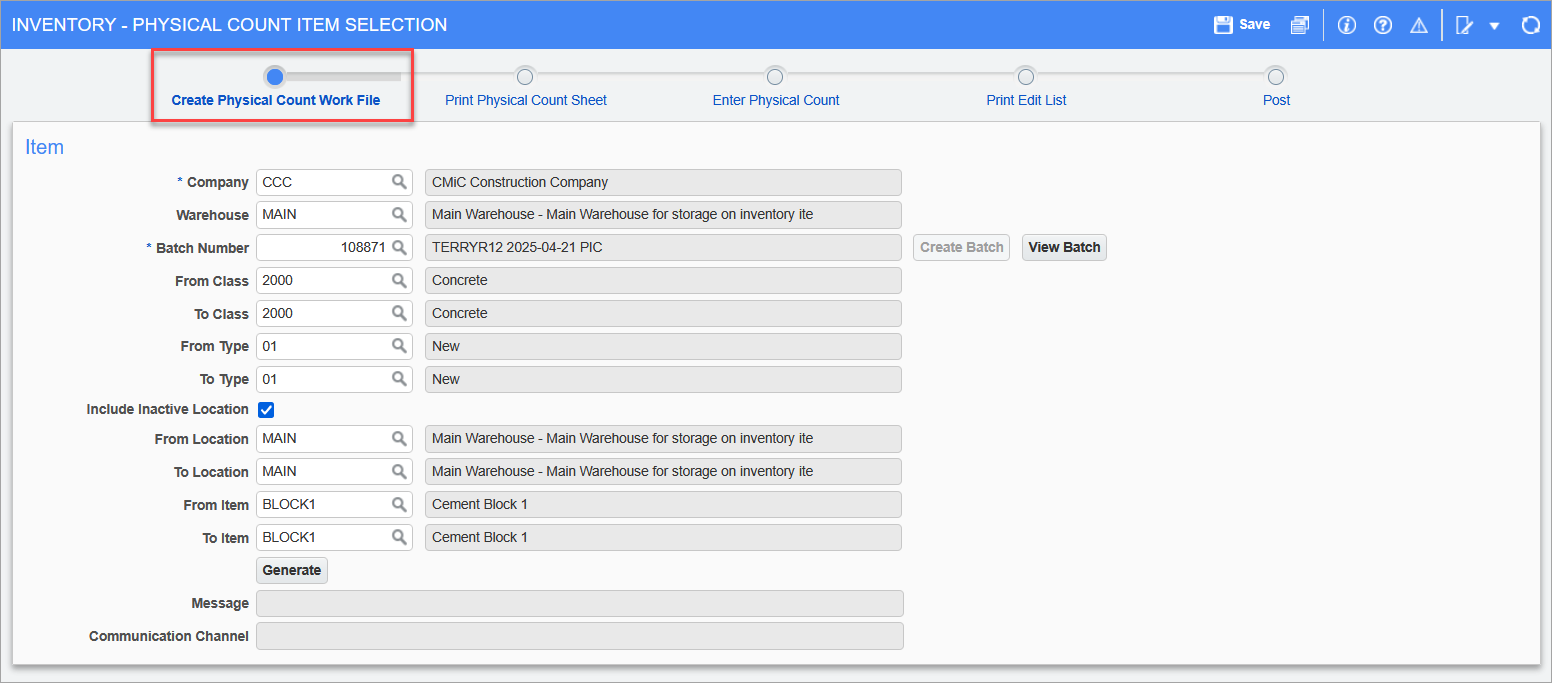This screenshot has height=683, width=1552.
Task: Open Batch Number lookup magnifier icon
Action: click(399, 247)
